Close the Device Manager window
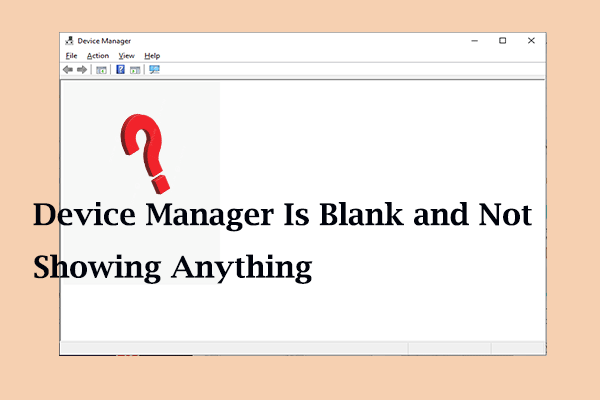600x400 pixels. point(529,41)
